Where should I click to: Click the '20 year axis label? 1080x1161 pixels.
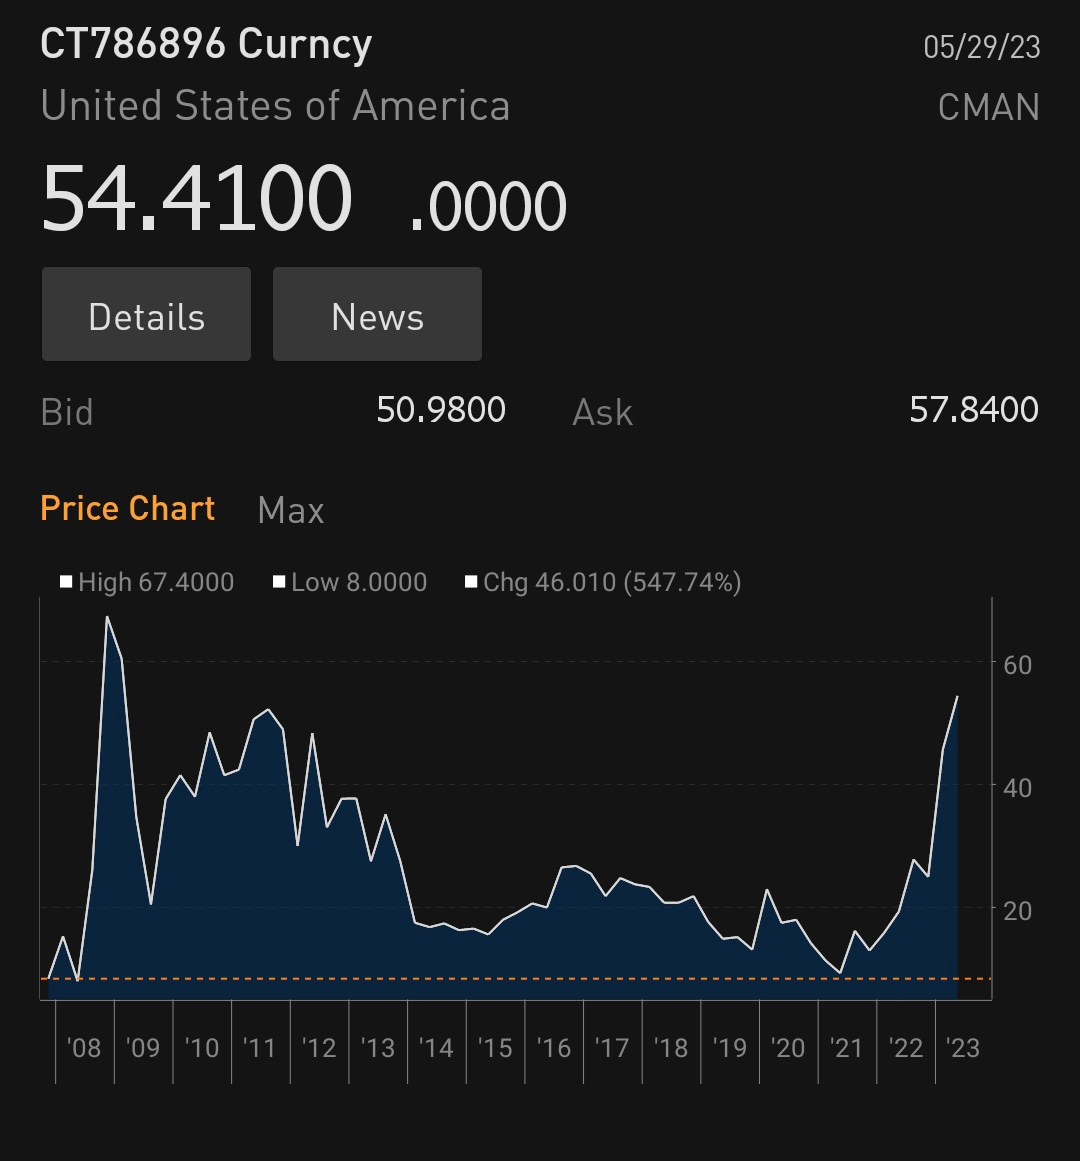[788, 1048]
